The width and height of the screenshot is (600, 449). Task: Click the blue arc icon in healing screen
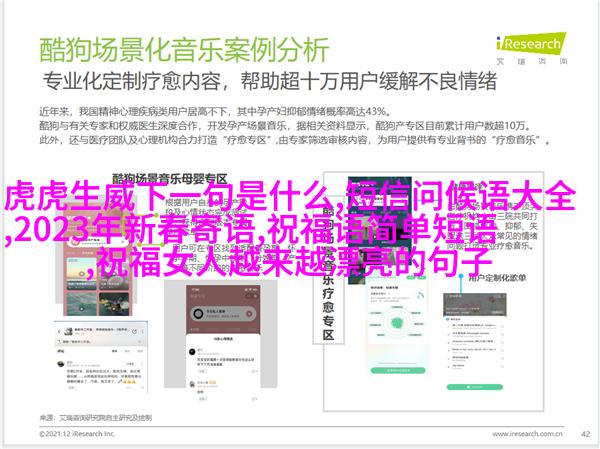click(421, 296)
